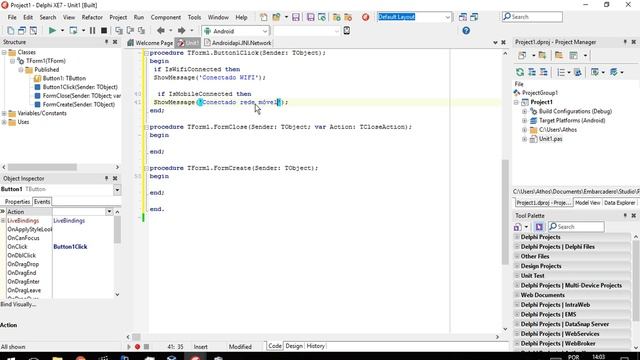Open the Default Layout dropdown
The width and height of the screenshot is (640, 360).
tap(447, 17)
